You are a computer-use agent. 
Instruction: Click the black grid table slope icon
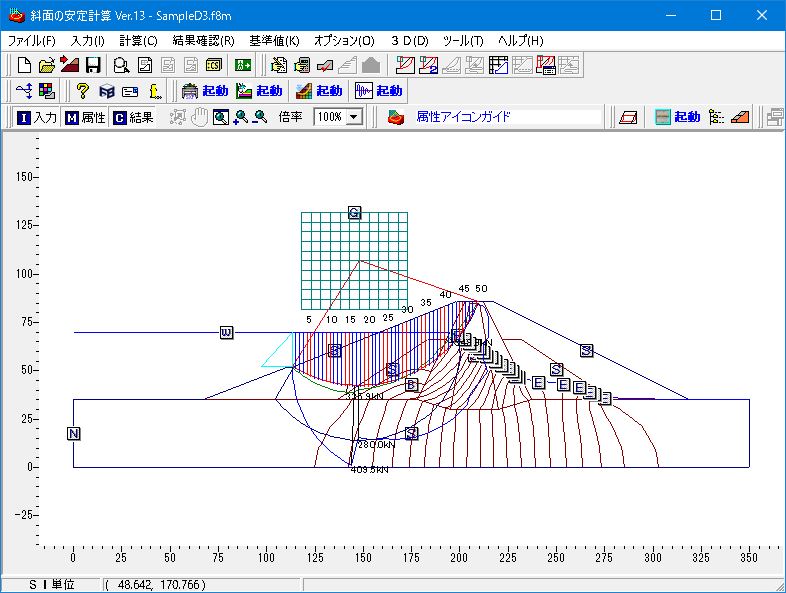click(x=498, y=65)
